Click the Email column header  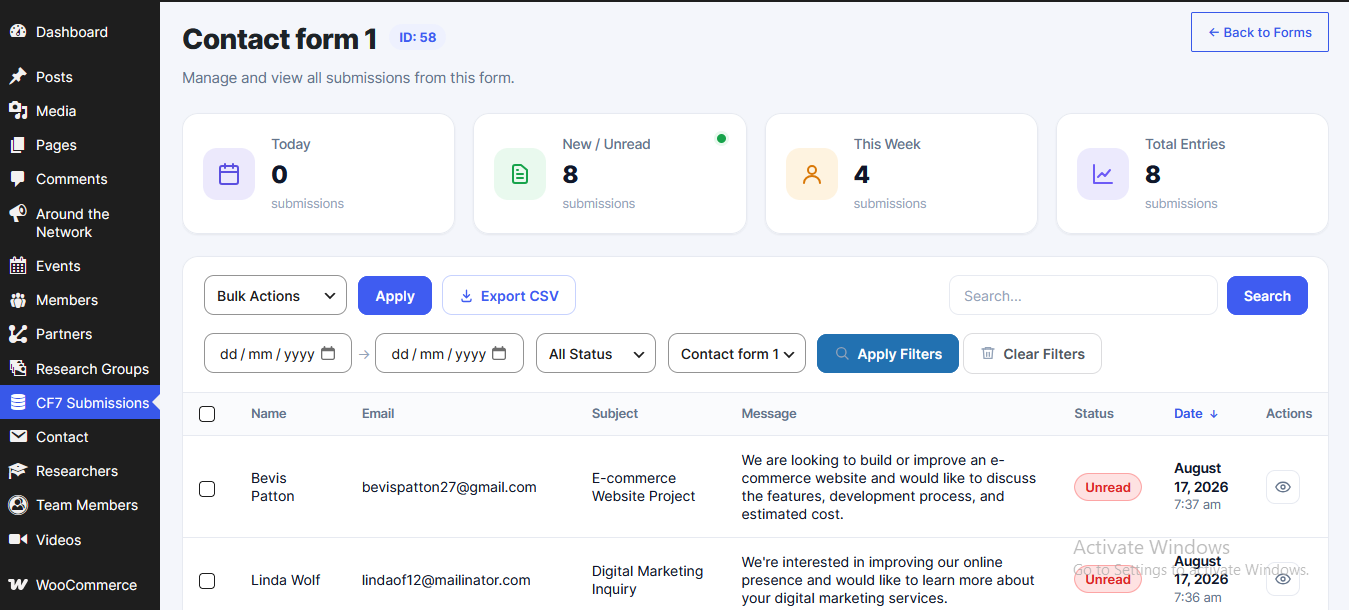378,413
